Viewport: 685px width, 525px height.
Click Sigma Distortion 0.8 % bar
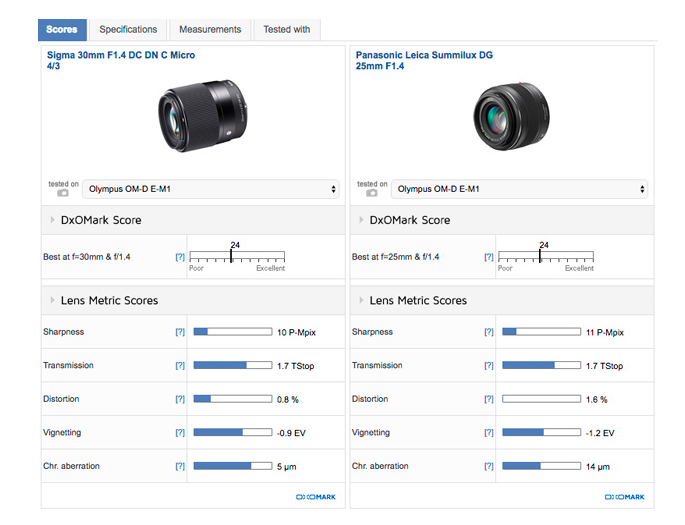pyautogui.click(x=233, y=399)
